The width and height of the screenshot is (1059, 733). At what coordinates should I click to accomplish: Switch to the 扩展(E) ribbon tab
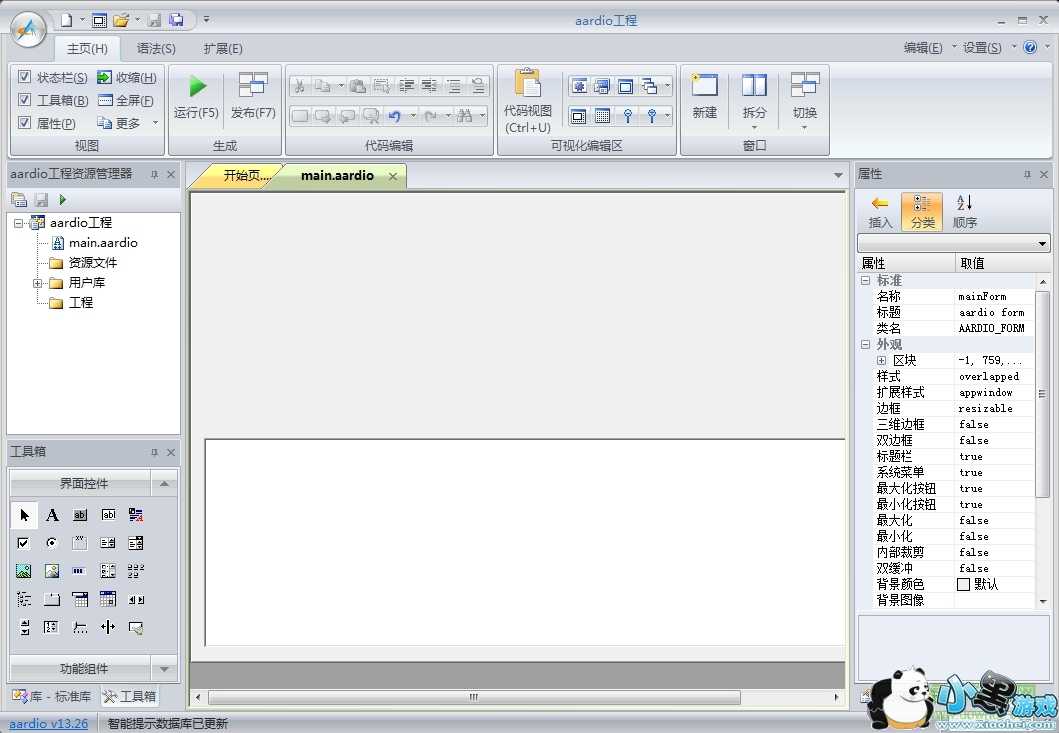(x=223, y=49)
